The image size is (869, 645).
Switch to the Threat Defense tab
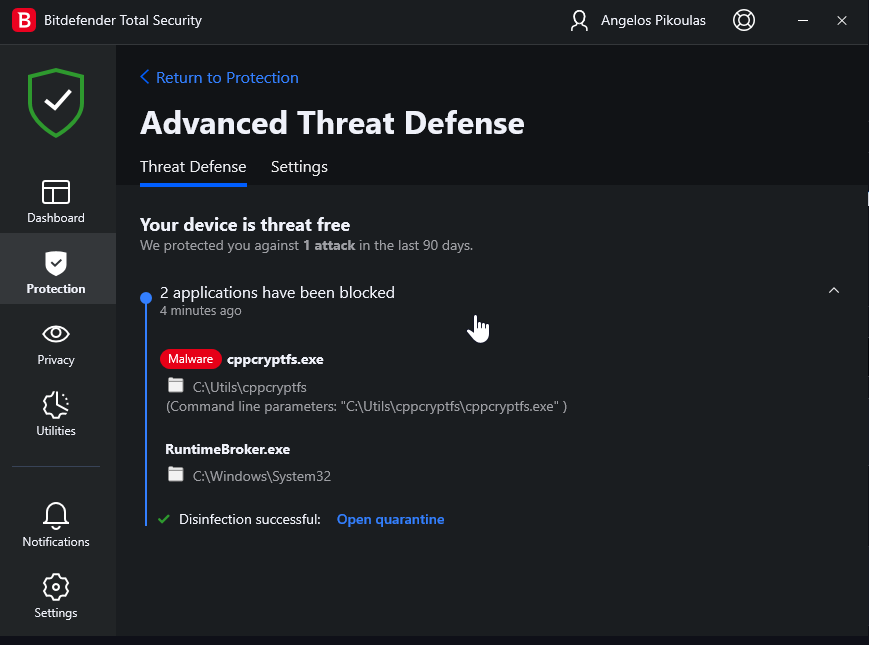(x=193, y=167)
